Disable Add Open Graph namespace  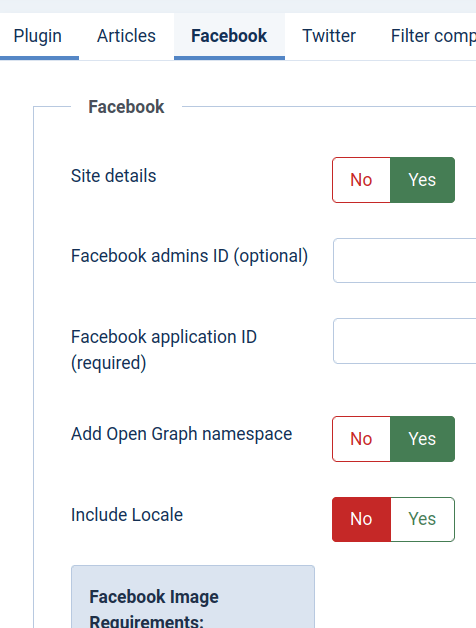point(361,439)
